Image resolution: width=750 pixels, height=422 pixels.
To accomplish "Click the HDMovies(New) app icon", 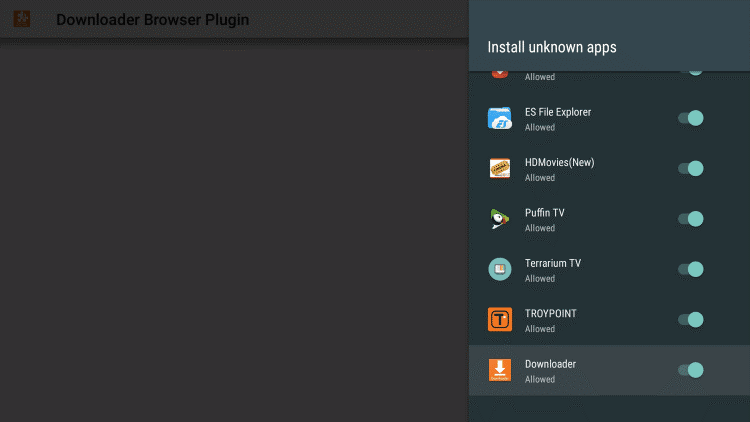I will tap(500, 168).
